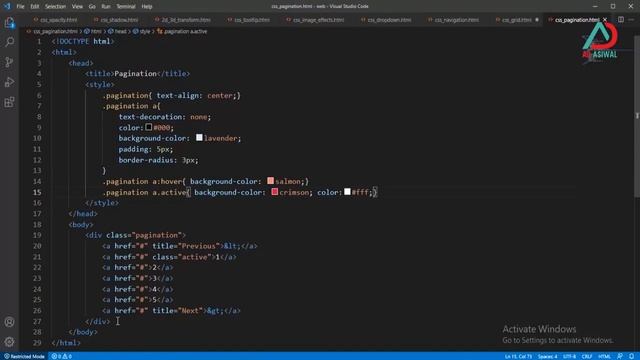The image size is (640, 360).
Task: Click the notifications bell in status bar
Action: point(631,356)
